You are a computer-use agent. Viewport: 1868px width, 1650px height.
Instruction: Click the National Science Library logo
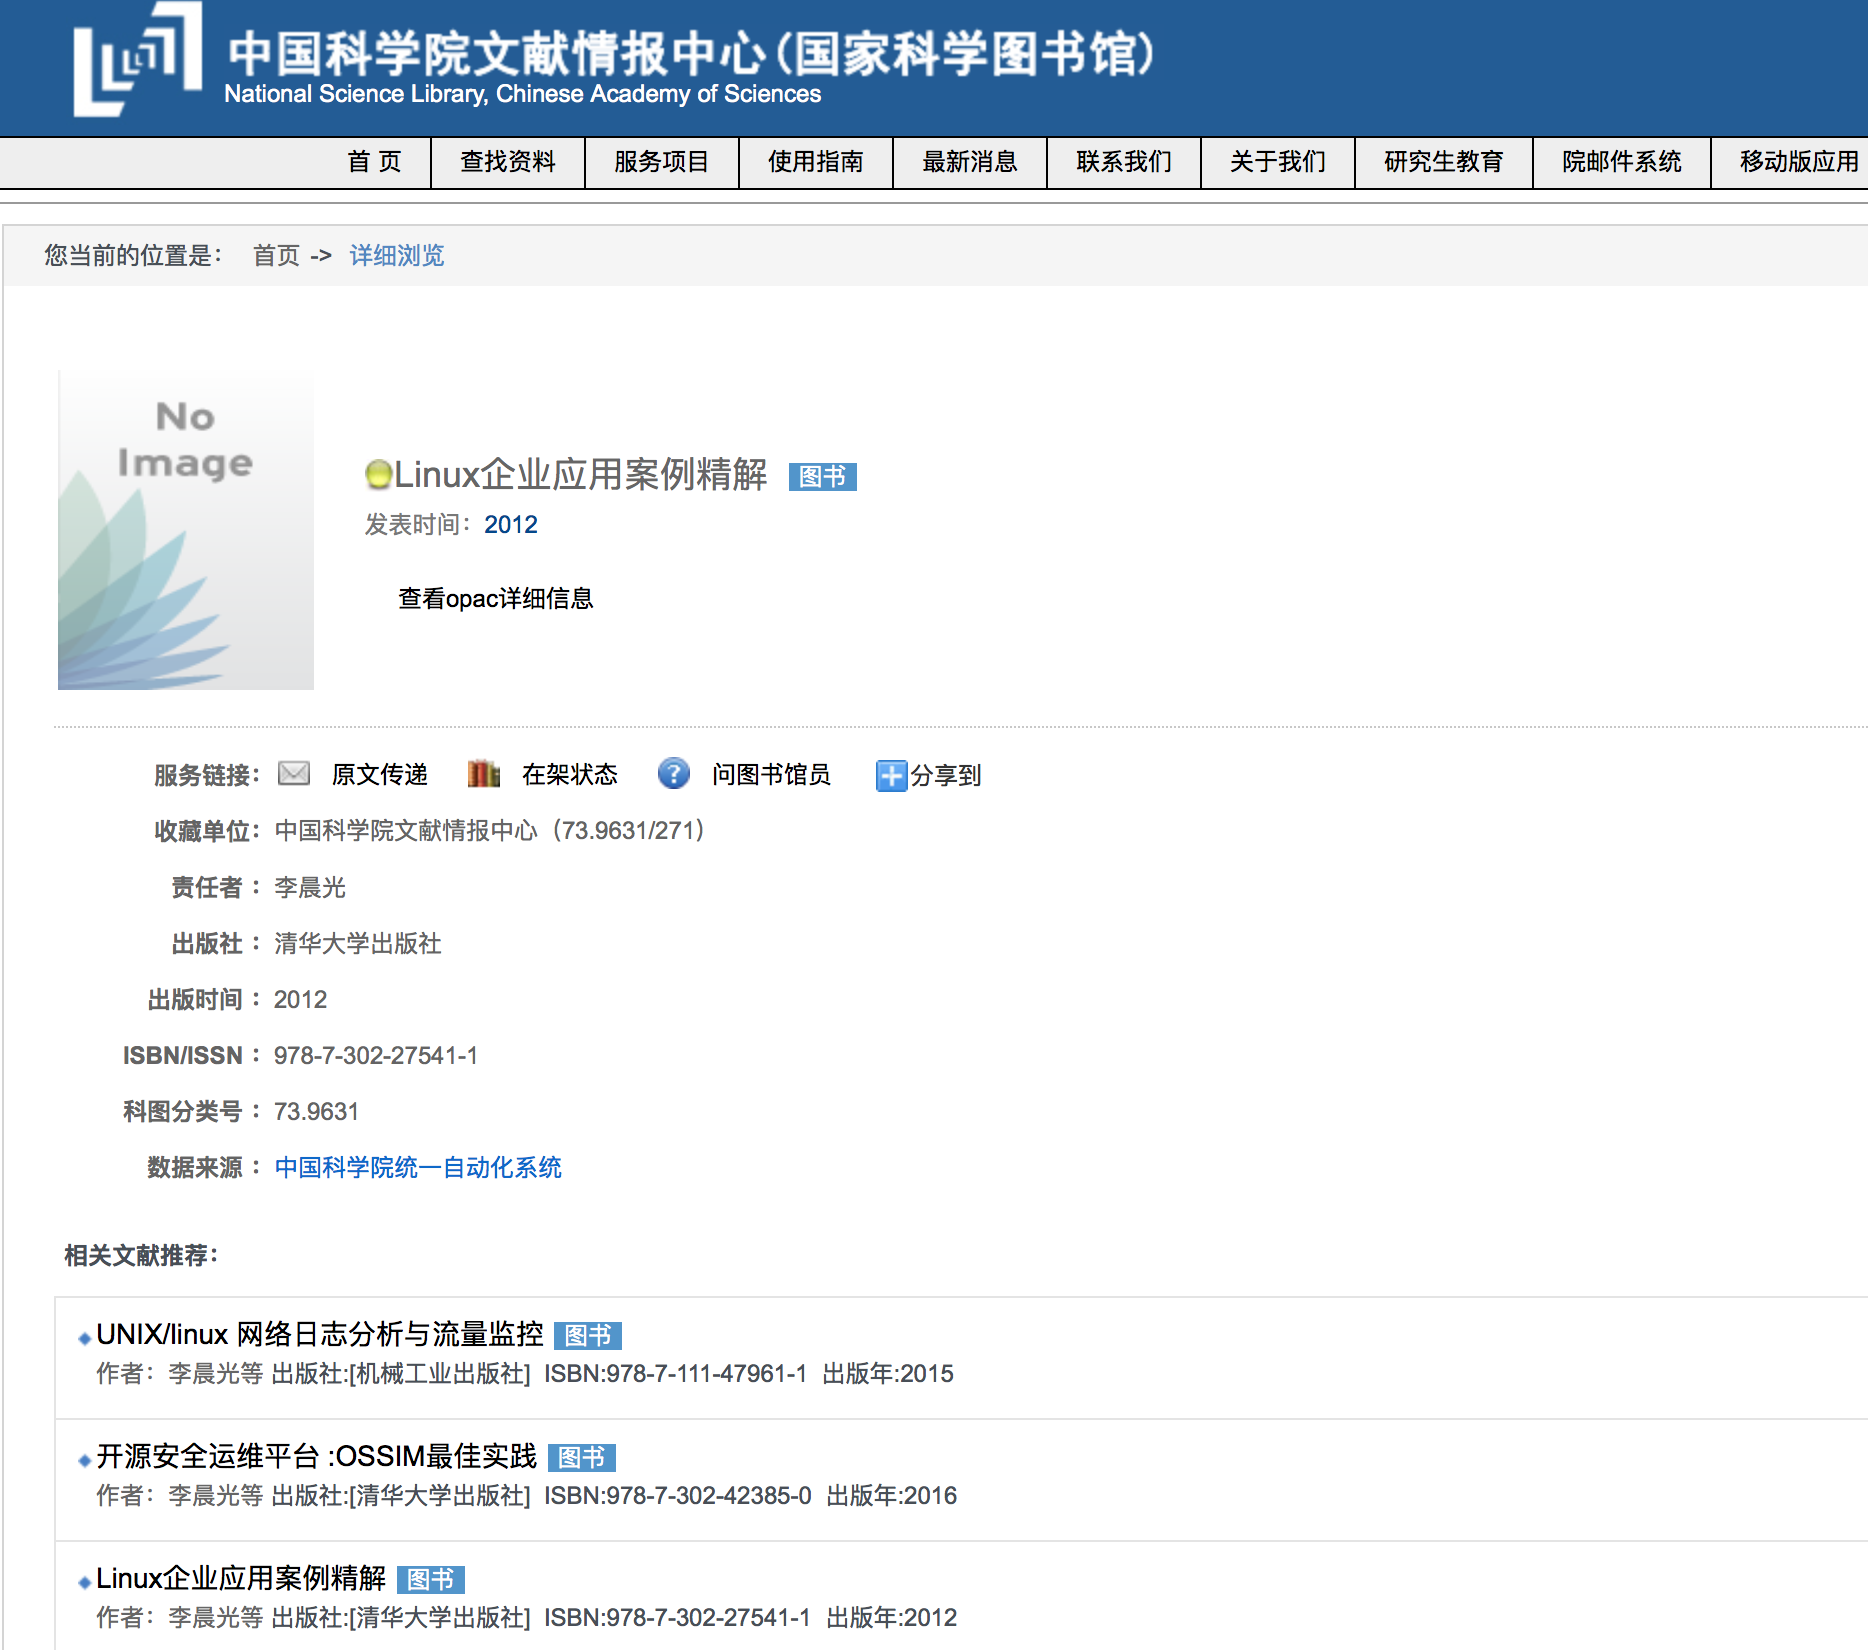(x=138, y=60)
